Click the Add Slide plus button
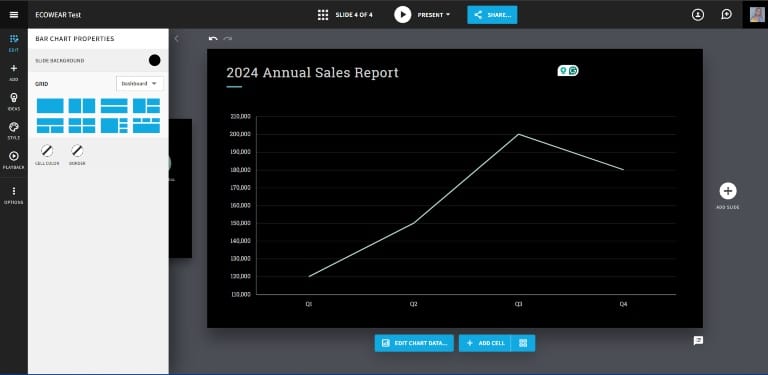The width and height of the screenshot is (768, 375). (728, 191)
